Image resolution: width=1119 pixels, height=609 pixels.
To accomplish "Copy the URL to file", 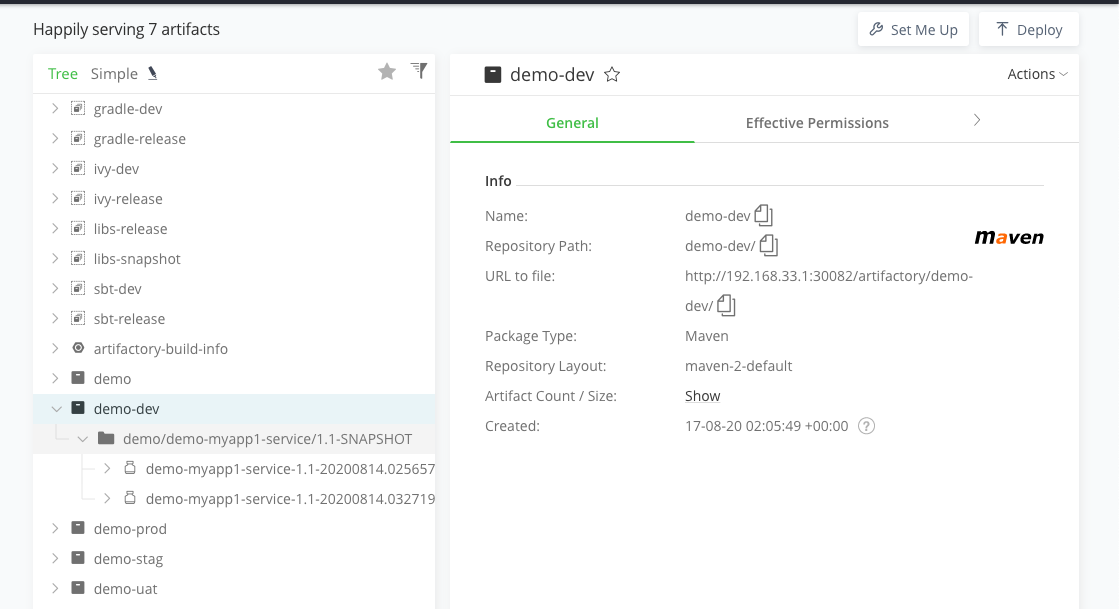I will click(x=726, y=306).
